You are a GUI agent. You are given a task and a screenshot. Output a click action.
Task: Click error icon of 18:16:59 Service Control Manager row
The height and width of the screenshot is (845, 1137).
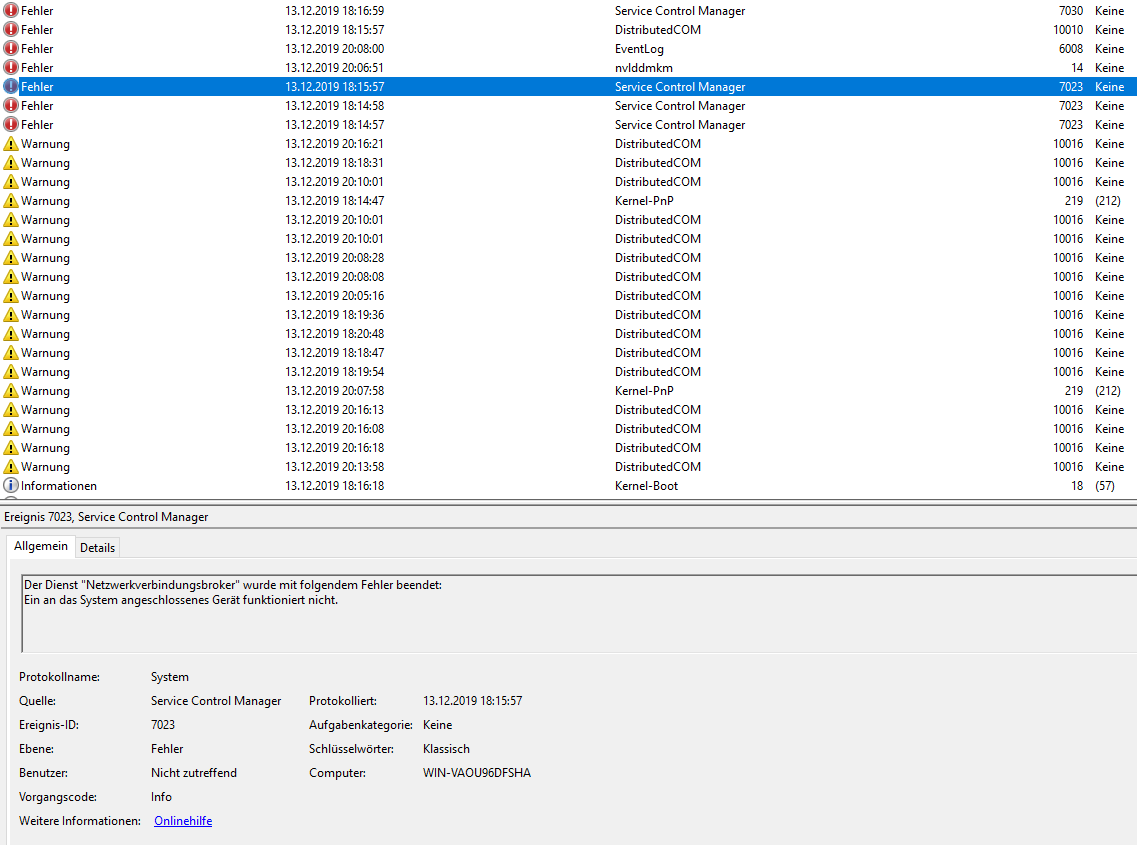pyautogui.click(x=11, y=11)
